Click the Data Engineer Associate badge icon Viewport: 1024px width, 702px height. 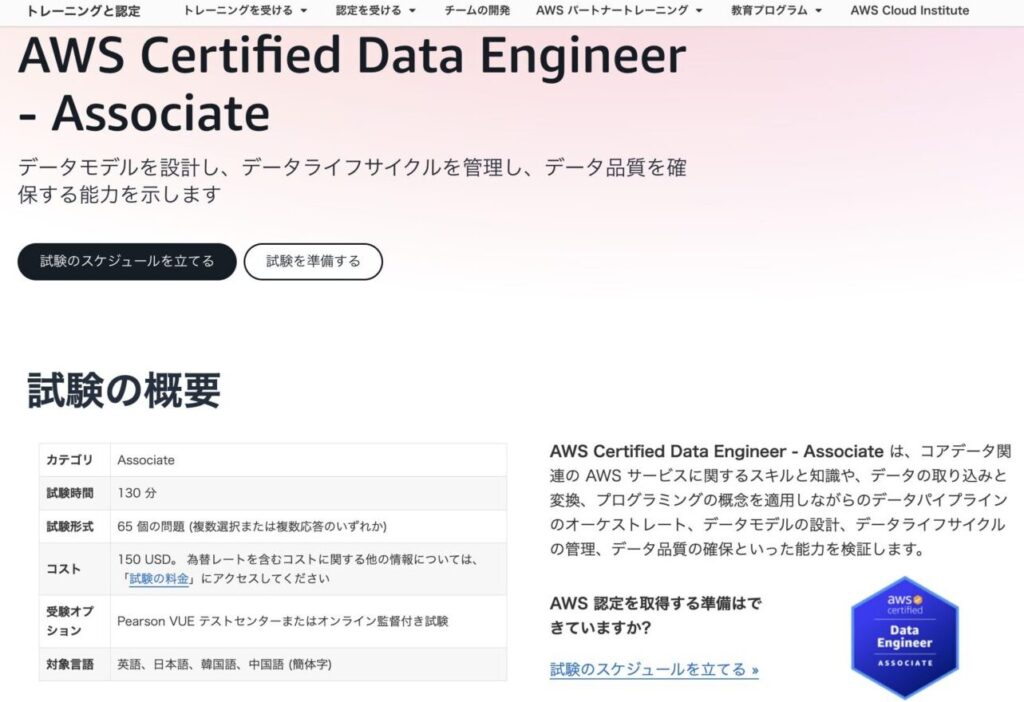904,637
